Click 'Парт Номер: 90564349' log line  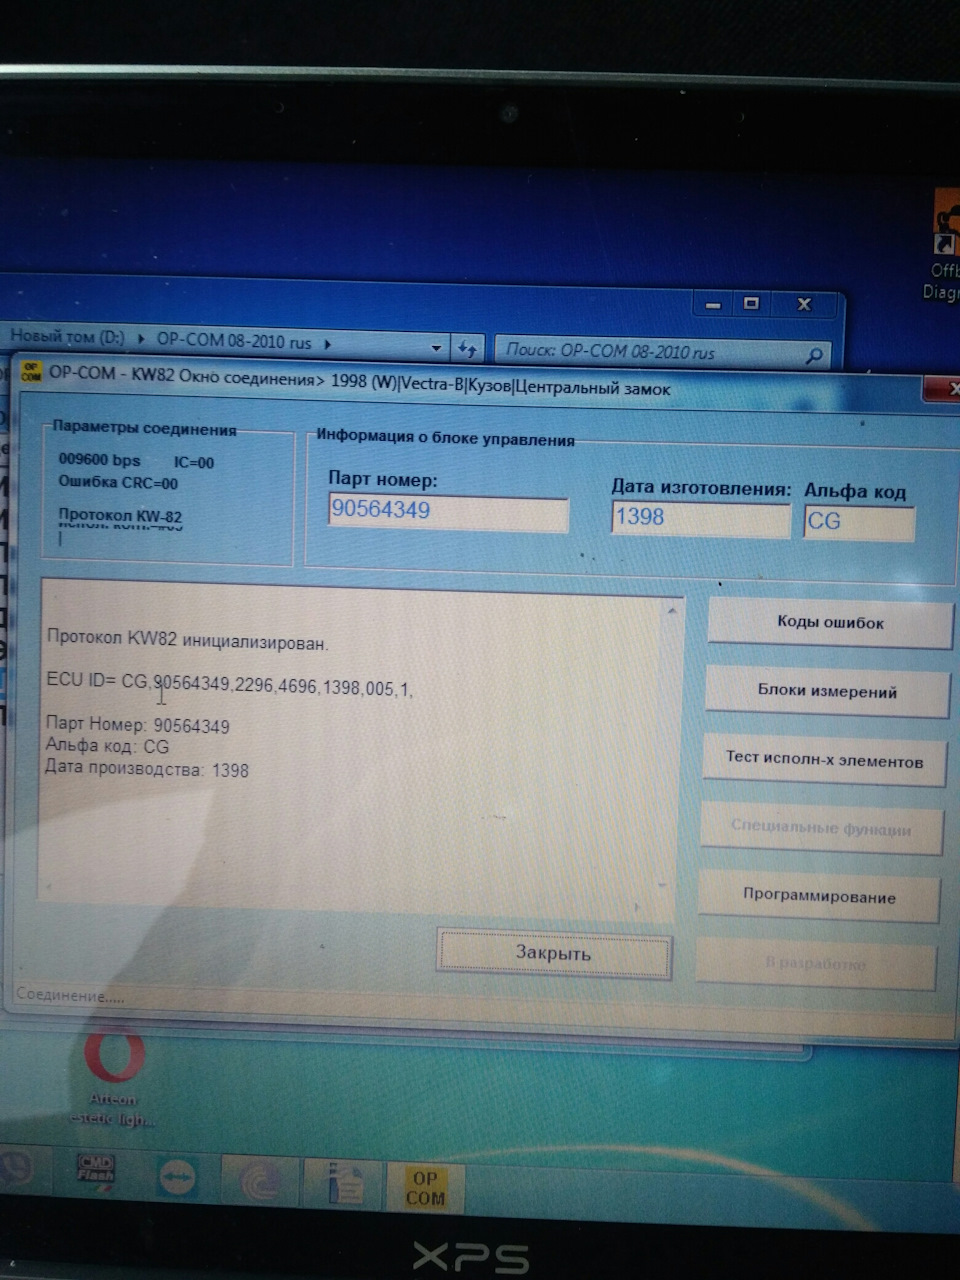(x=138, y=725)
